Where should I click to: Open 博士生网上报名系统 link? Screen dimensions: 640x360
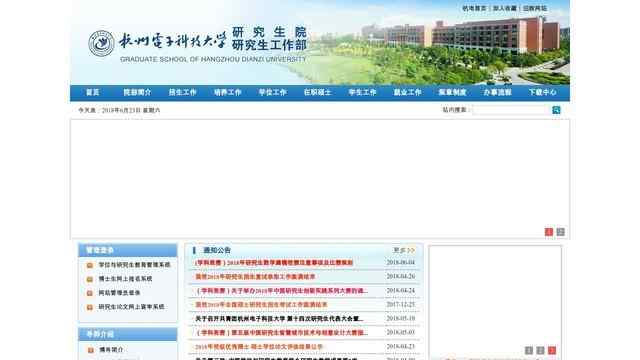point(125,279)
